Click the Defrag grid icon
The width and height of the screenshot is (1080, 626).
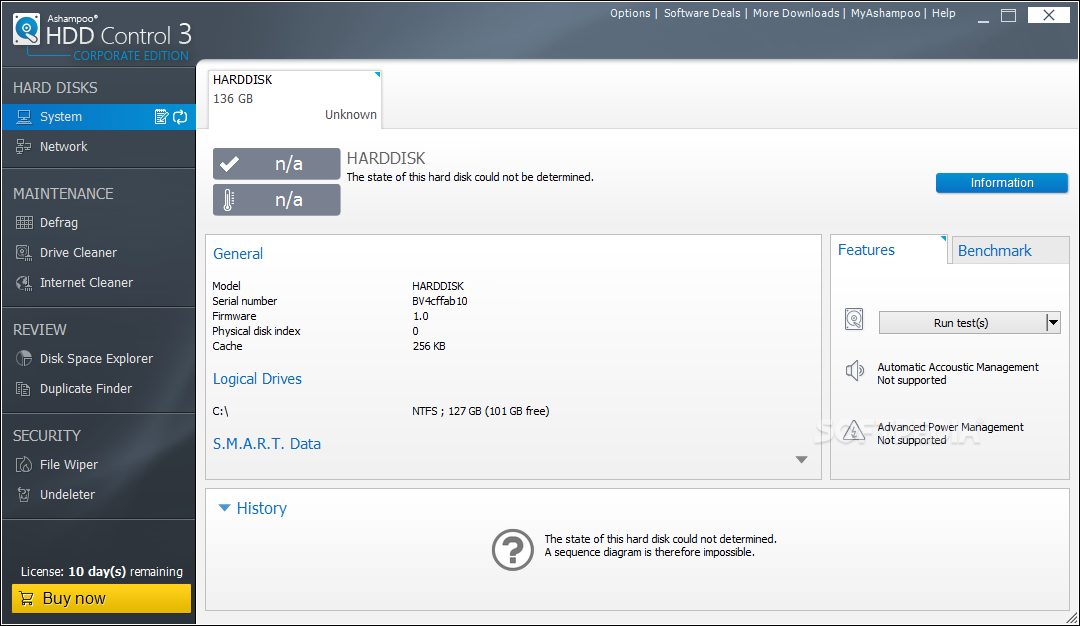pos(24,222)
